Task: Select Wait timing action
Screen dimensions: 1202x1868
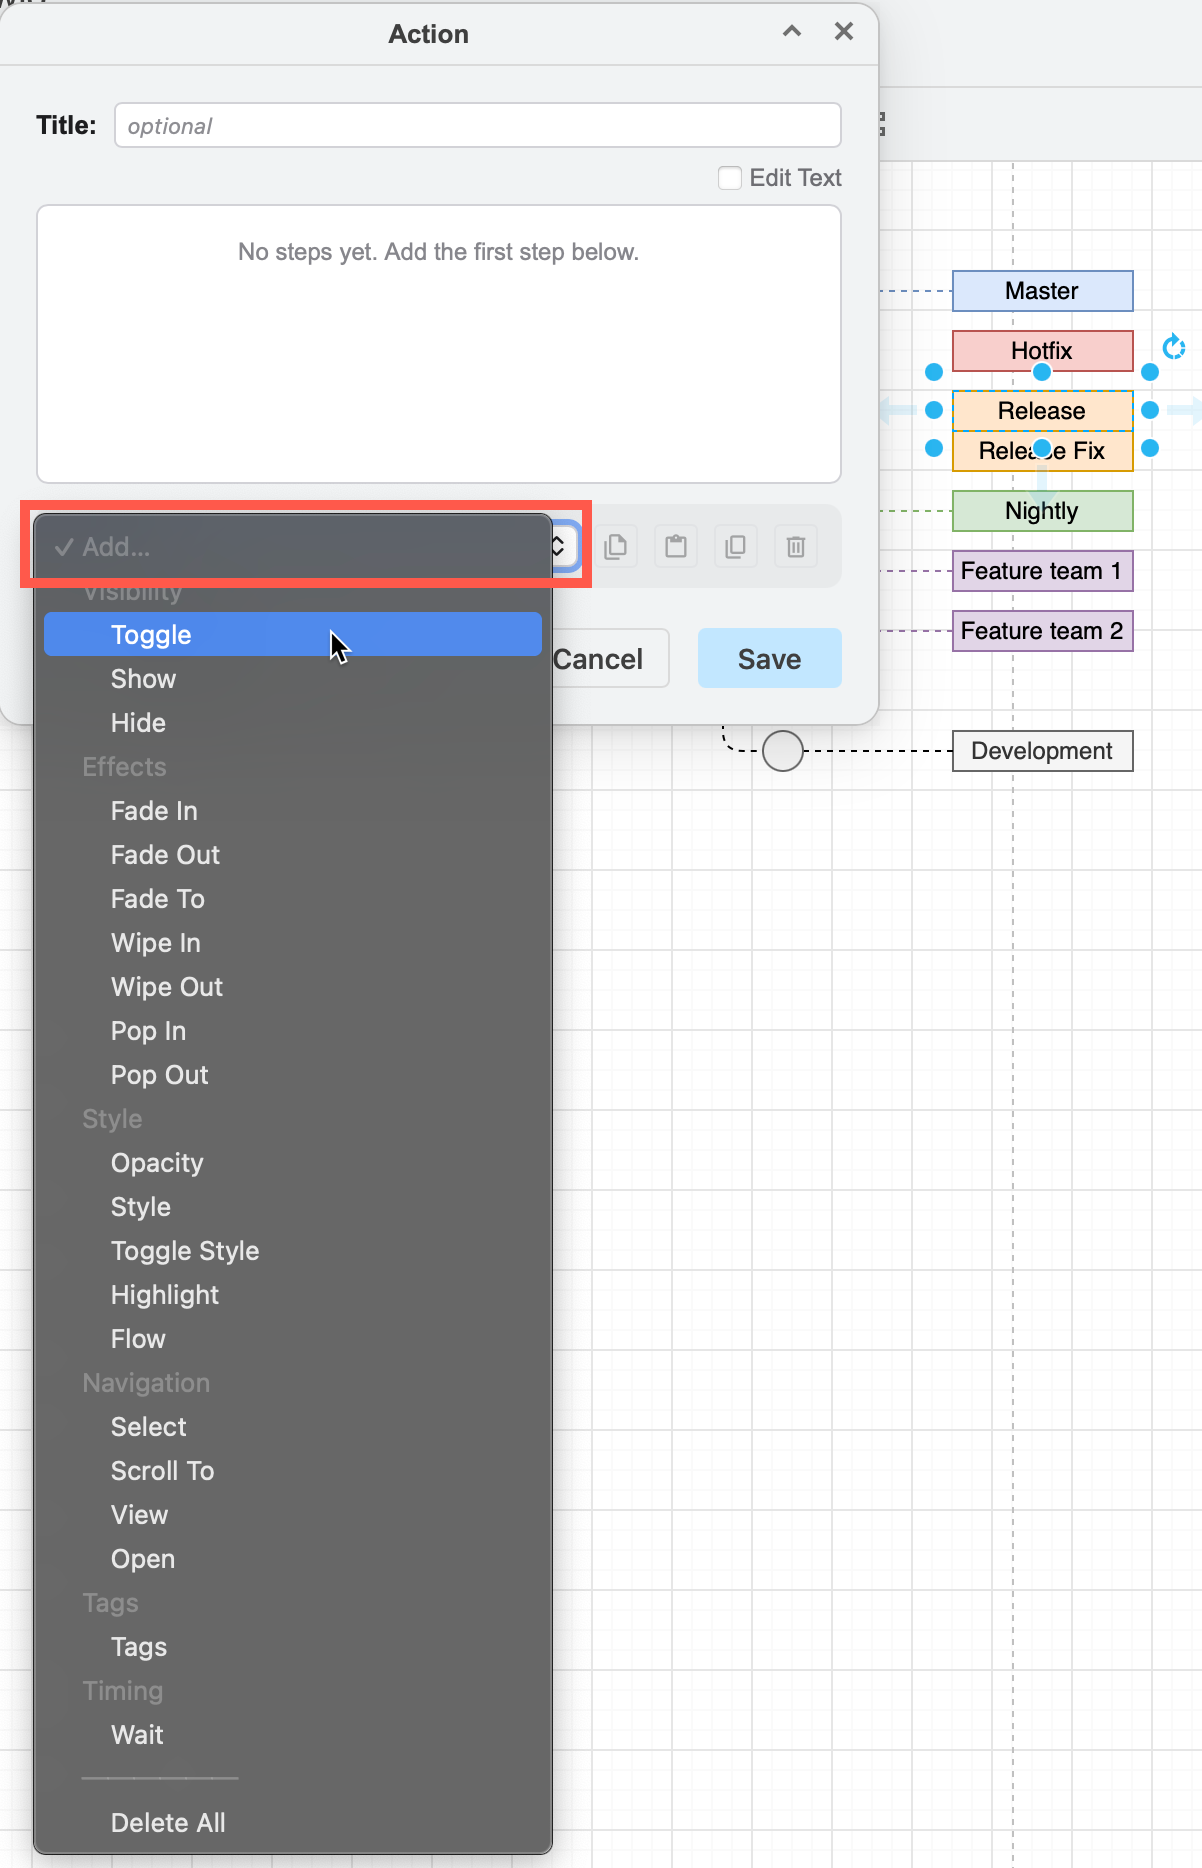Action: [292, 1734]
